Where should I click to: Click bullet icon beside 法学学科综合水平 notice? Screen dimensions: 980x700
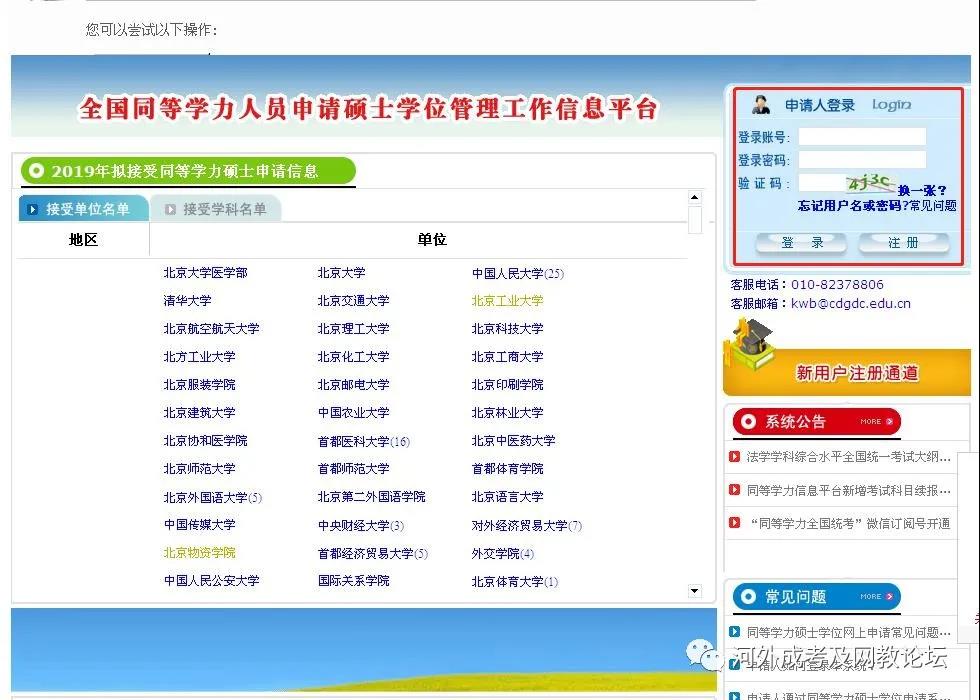pyautogui.click(x=735, y=457)
